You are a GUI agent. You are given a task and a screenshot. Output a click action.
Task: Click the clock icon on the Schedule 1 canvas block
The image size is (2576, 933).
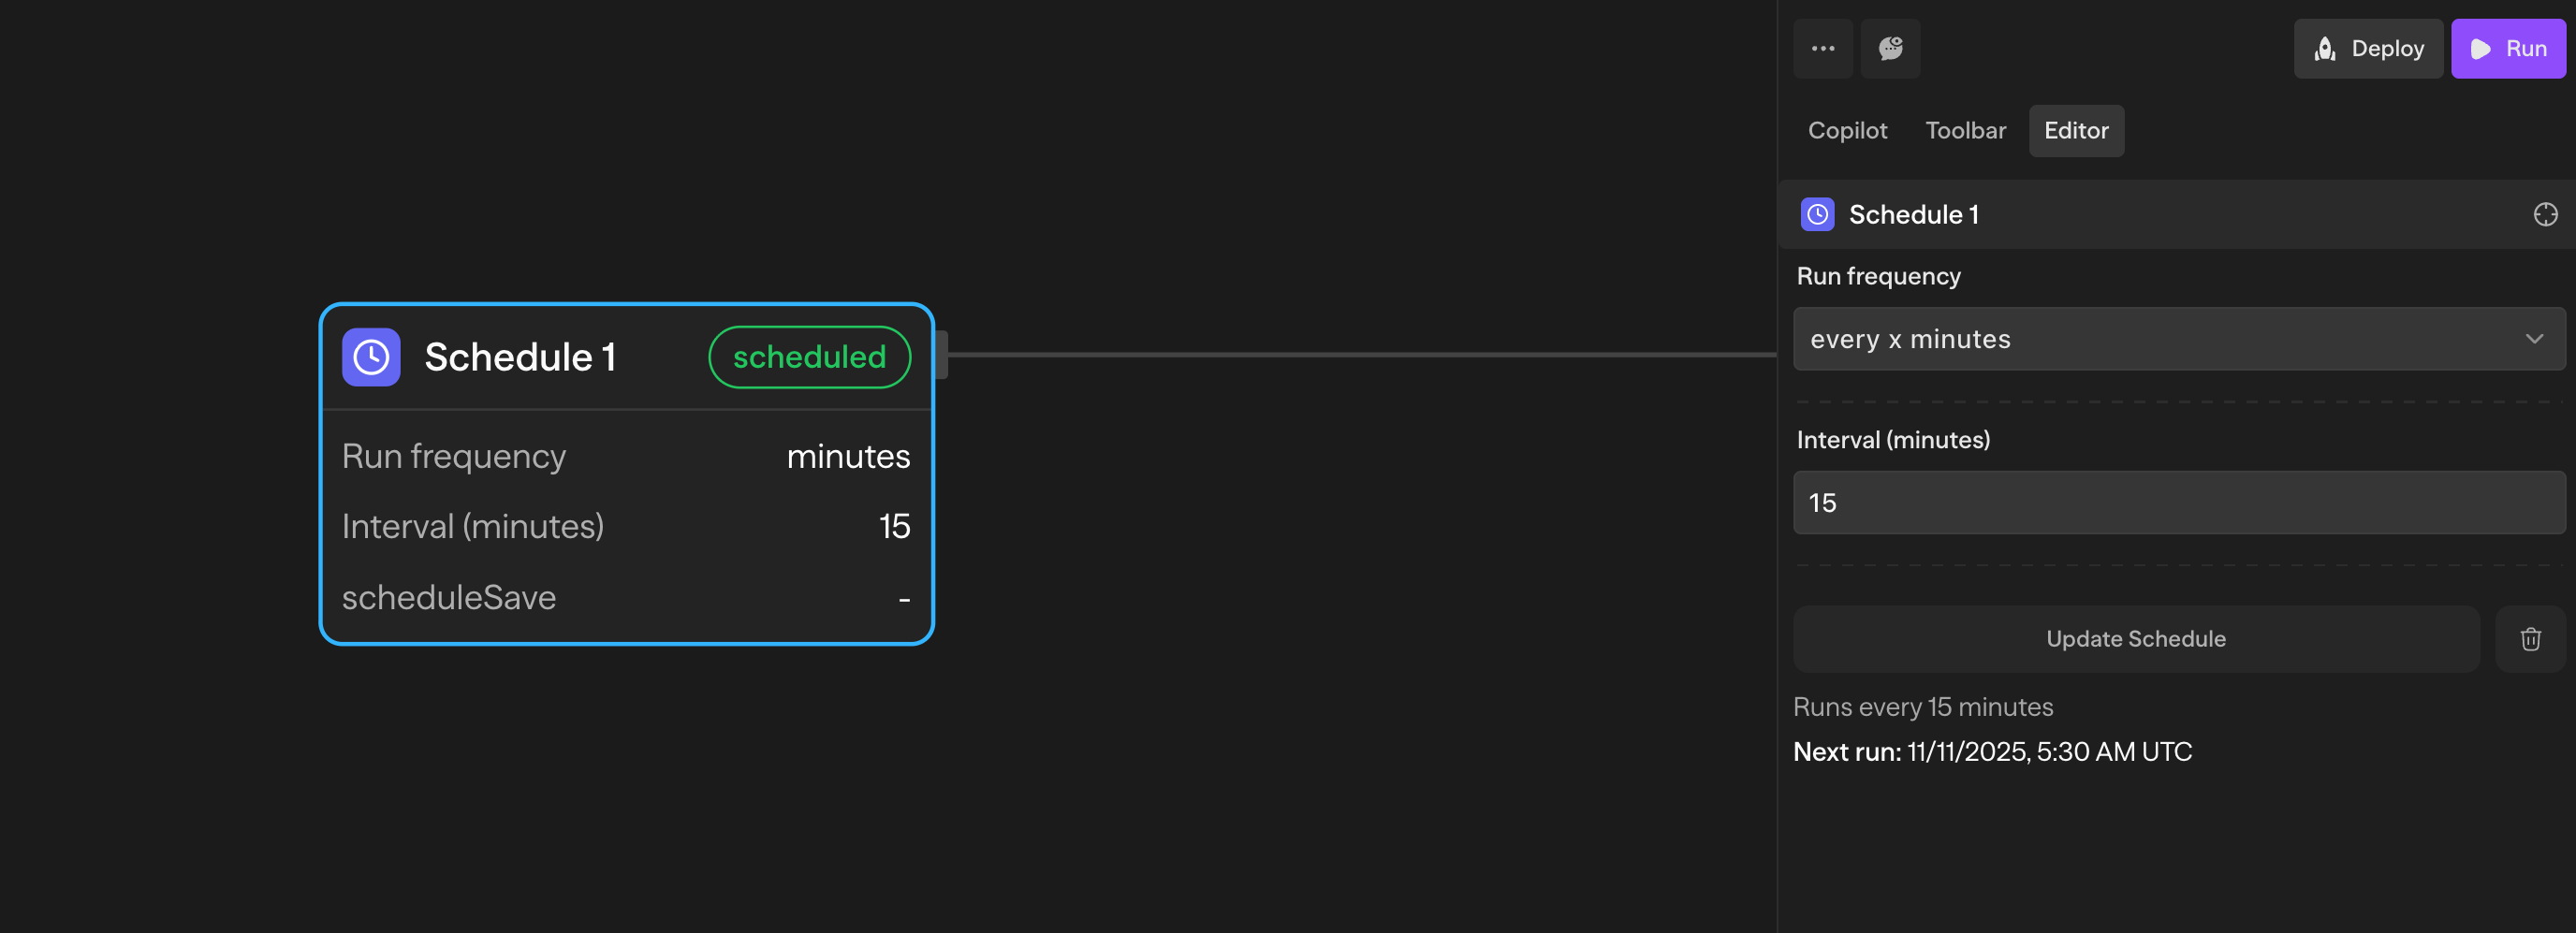click(x=371, y=357)
